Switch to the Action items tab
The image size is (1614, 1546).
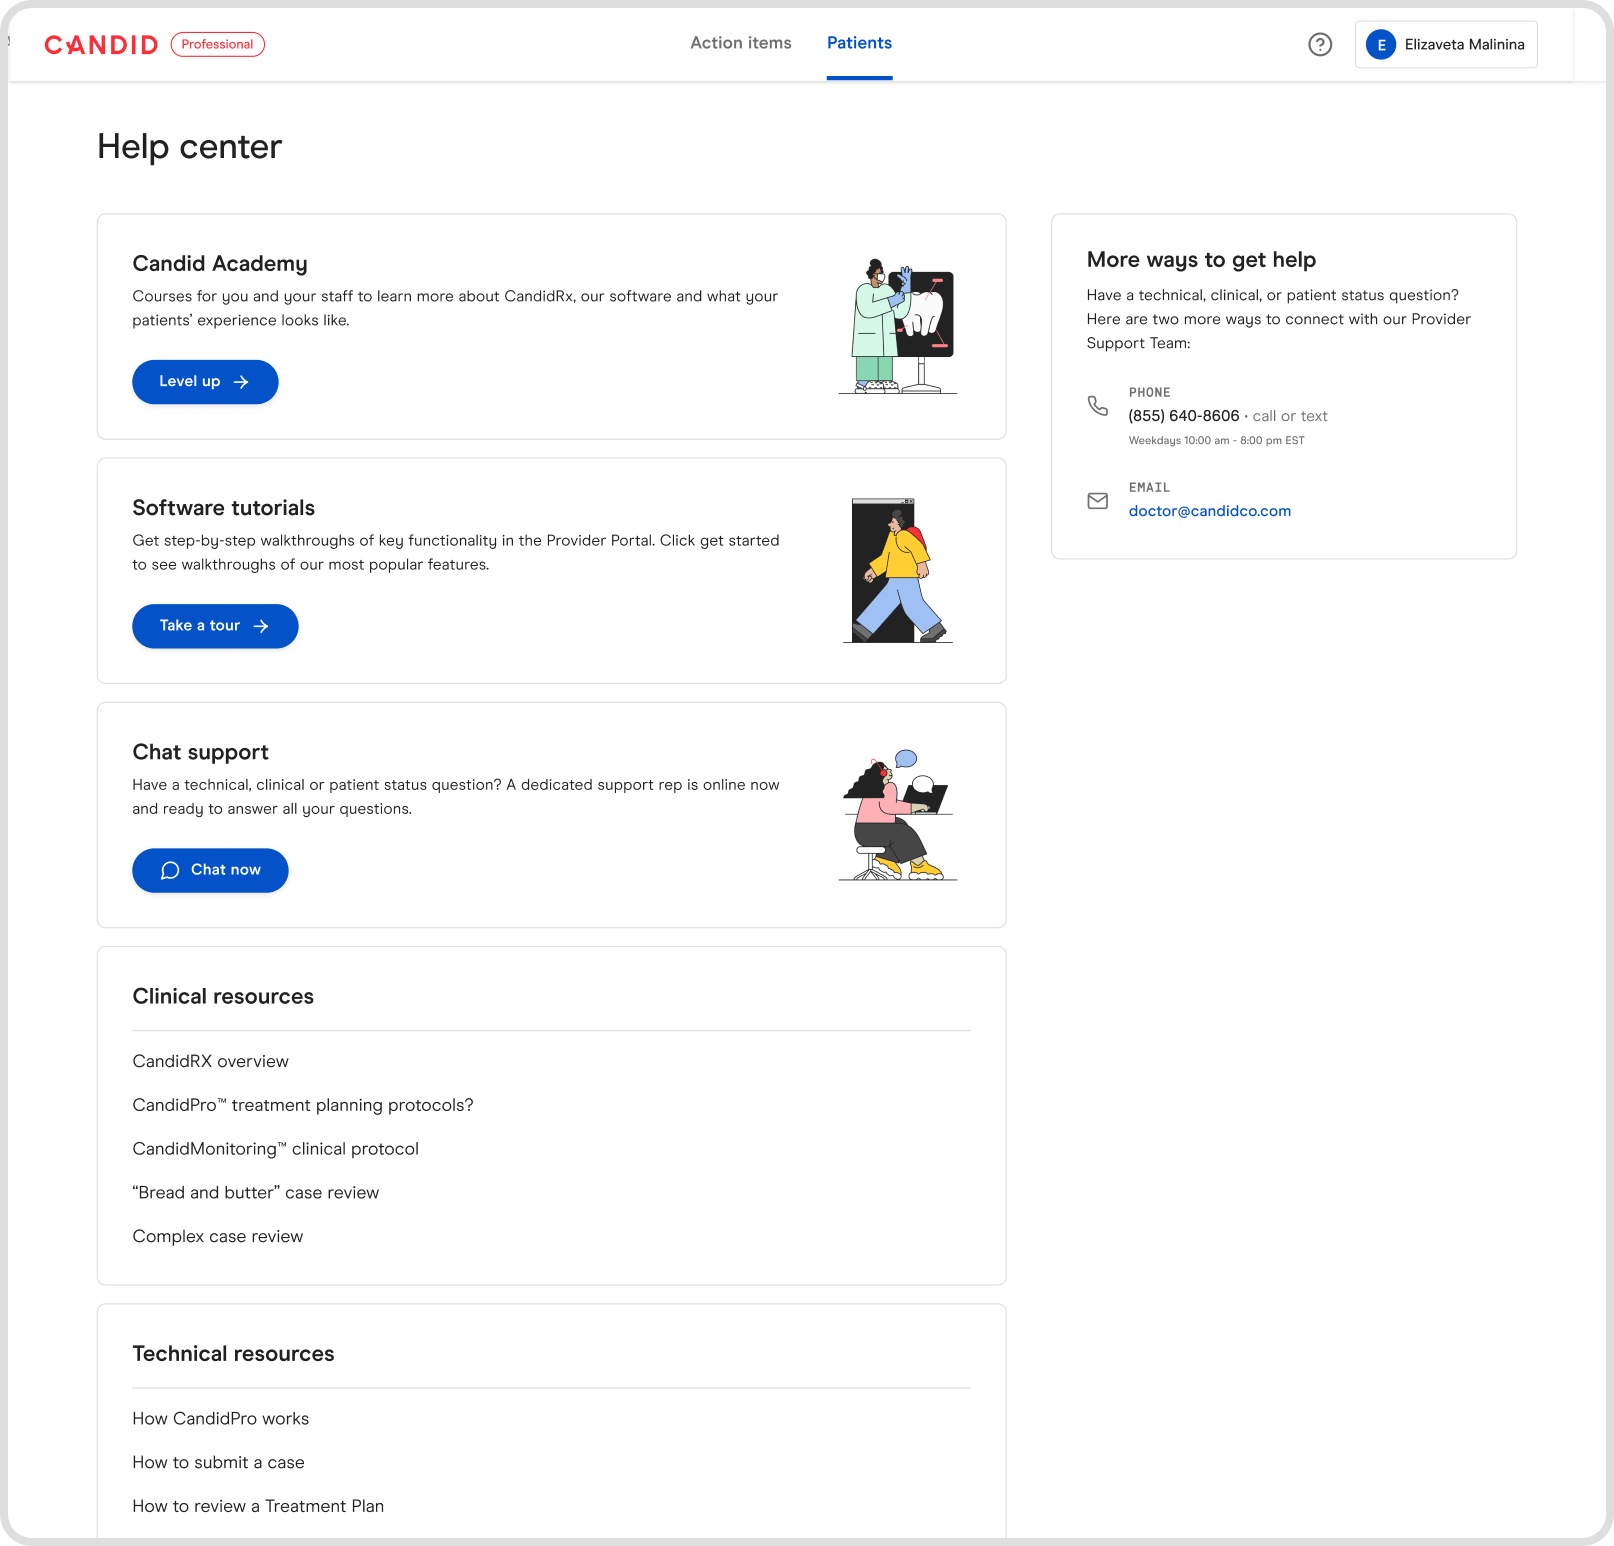[740, 43]
